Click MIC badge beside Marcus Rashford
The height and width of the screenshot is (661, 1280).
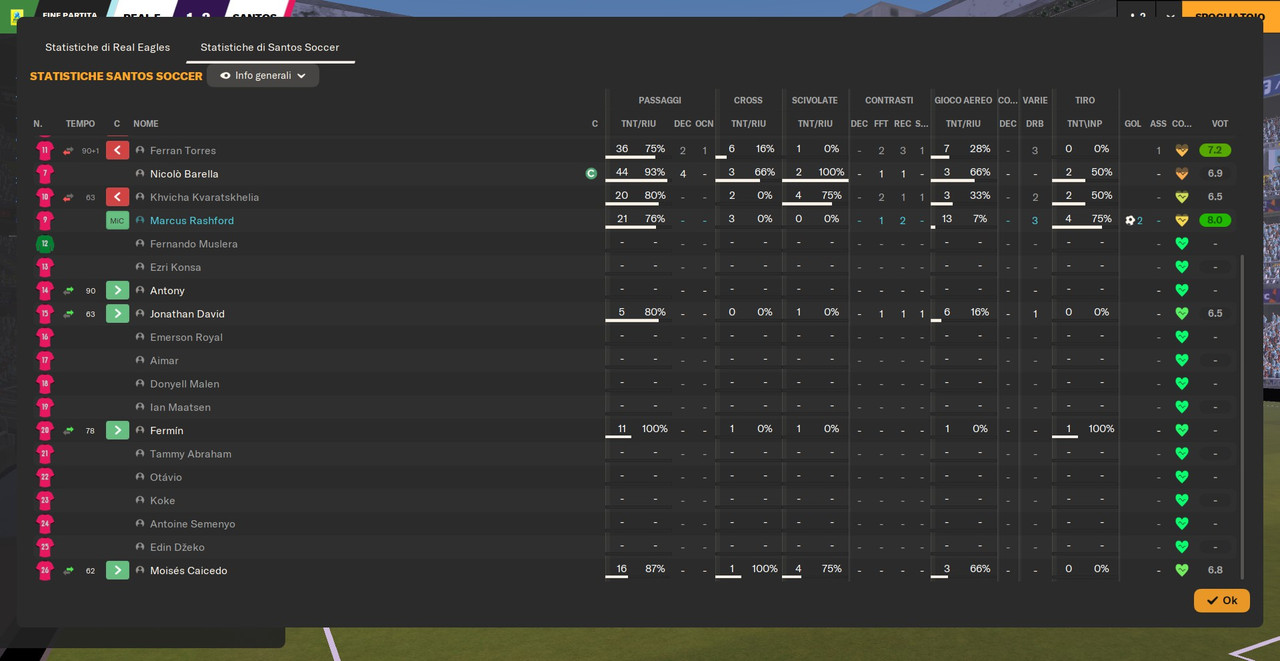click(117, 220)
